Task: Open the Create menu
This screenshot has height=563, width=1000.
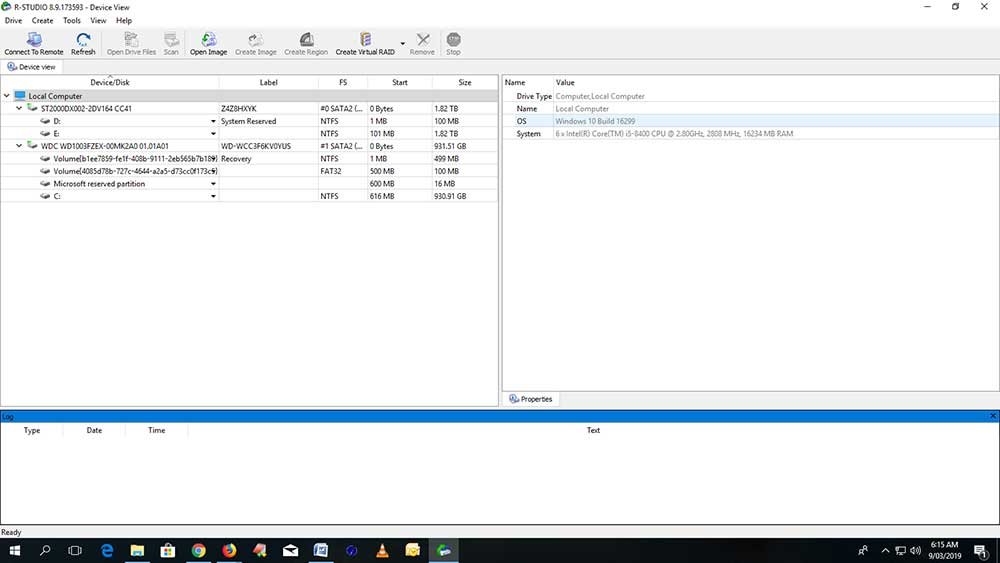Action: pyautogui.click(x=43, y=20)
